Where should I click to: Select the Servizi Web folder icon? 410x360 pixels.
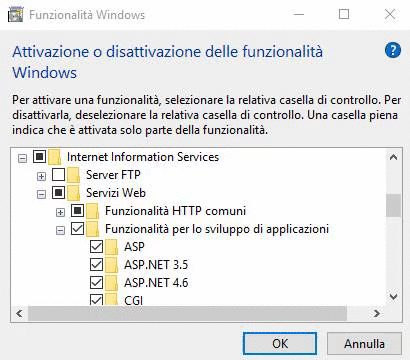(73, 193)
